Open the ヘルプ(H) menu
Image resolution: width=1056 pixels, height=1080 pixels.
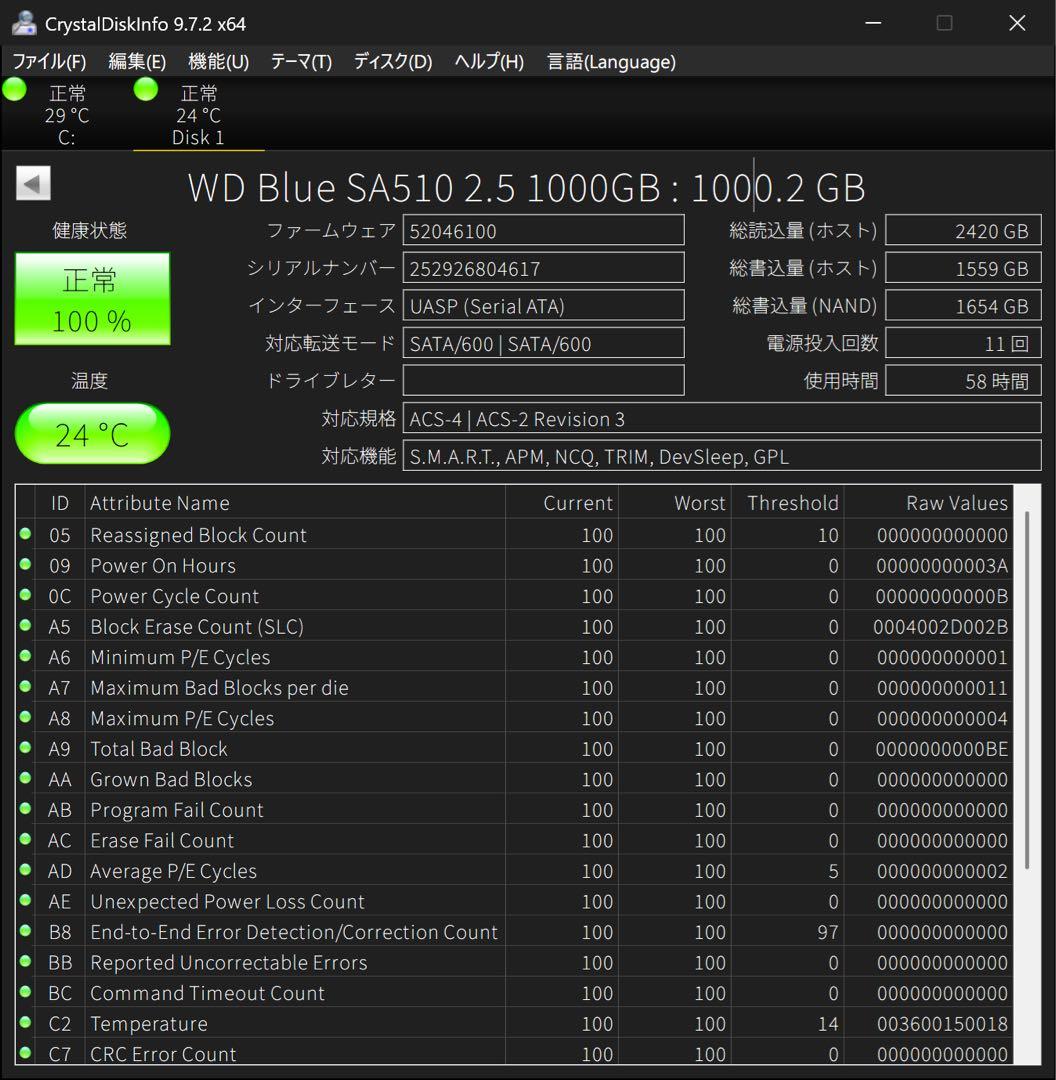coord(486,61)
